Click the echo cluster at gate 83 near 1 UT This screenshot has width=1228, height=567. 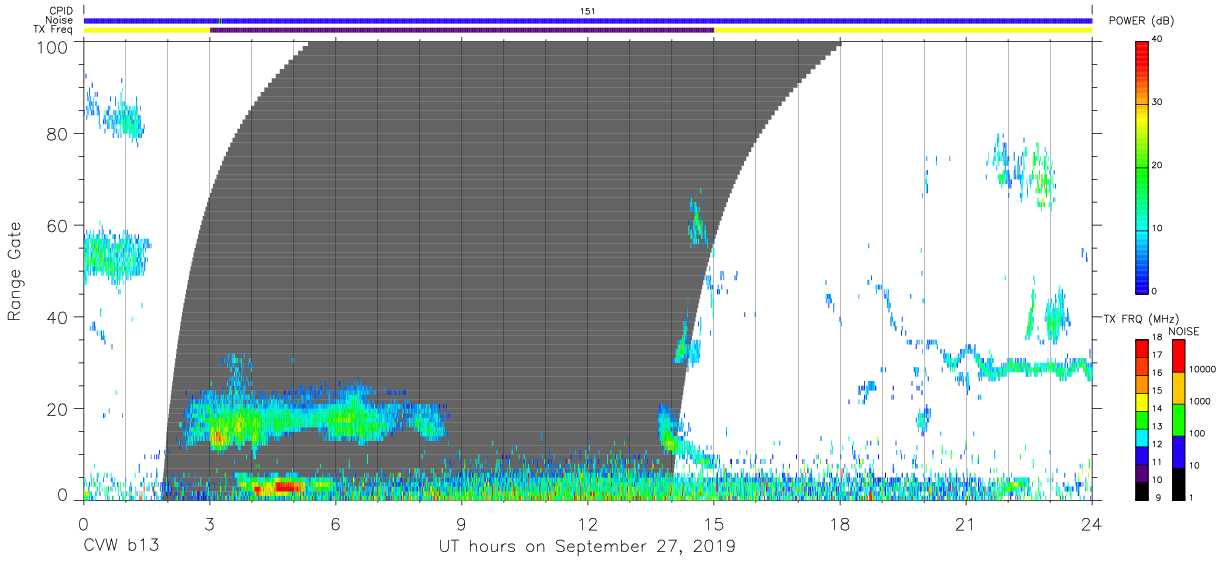click(125, 121)
